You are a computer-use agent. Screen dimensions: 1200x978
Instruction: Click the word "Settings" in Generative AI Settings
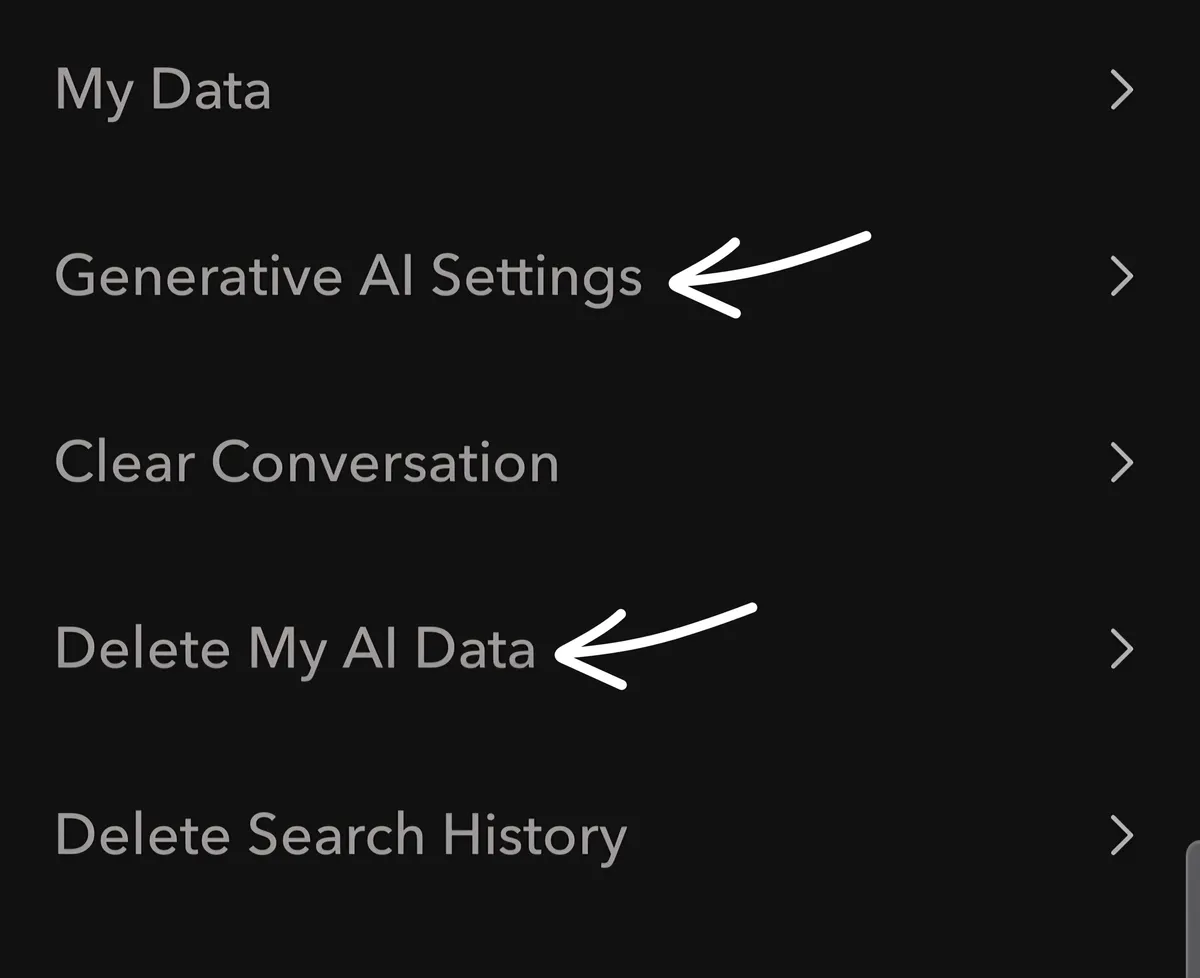[x=536, y=276]
